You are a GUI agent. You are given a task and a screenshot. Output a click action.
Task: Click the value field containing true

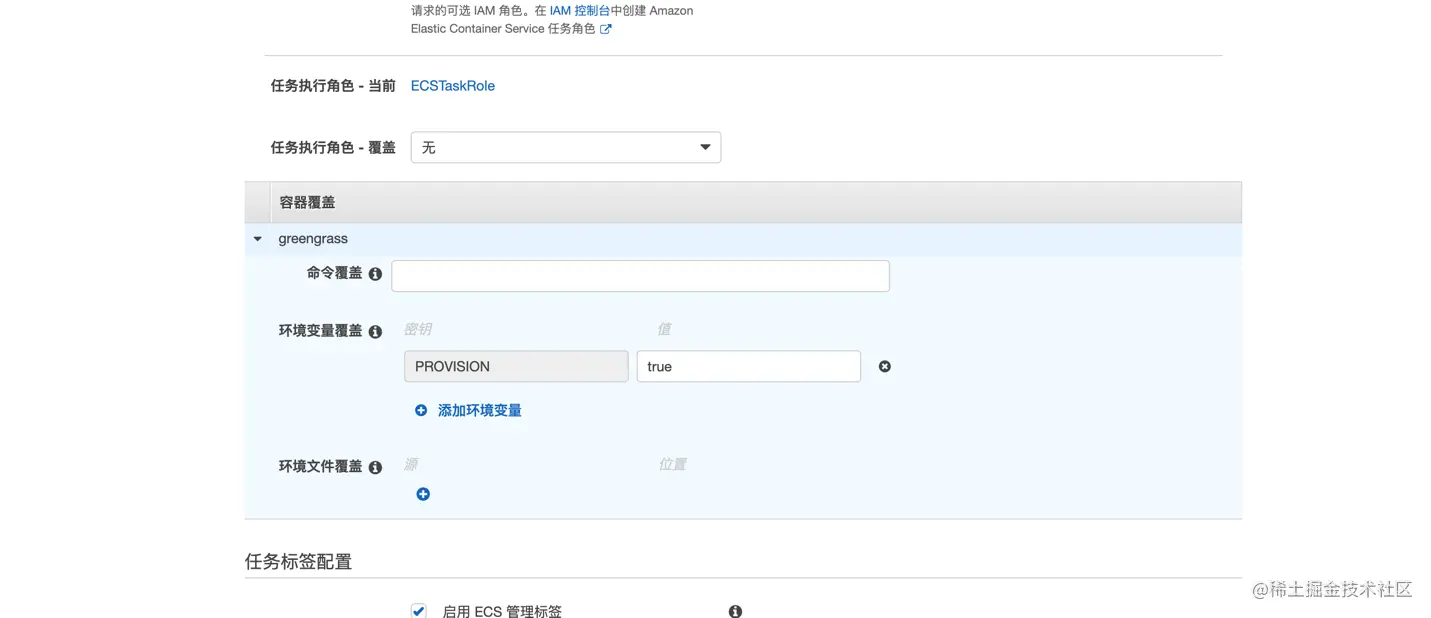click(748, 366)
